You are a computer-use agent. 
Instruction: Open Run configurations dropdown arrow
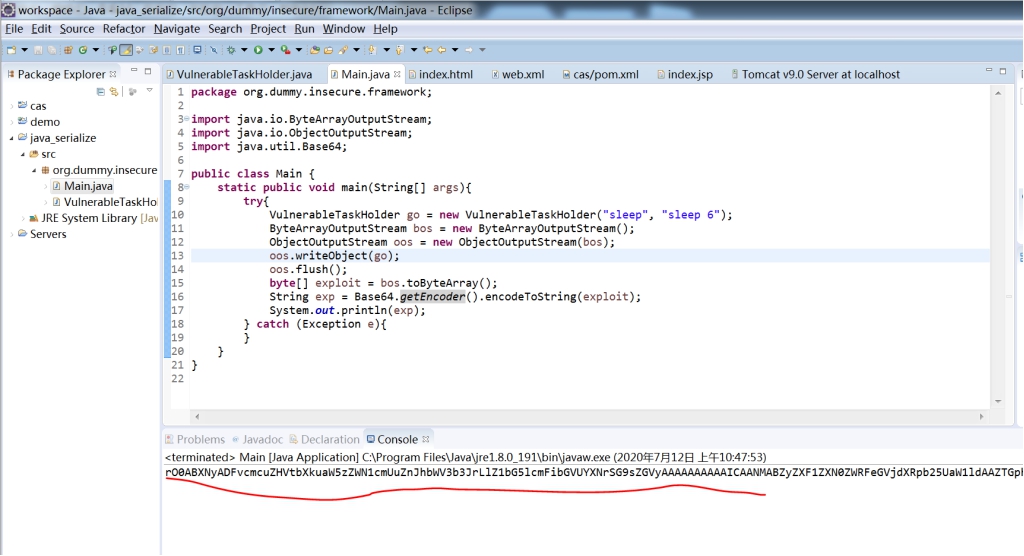point(271,50)
